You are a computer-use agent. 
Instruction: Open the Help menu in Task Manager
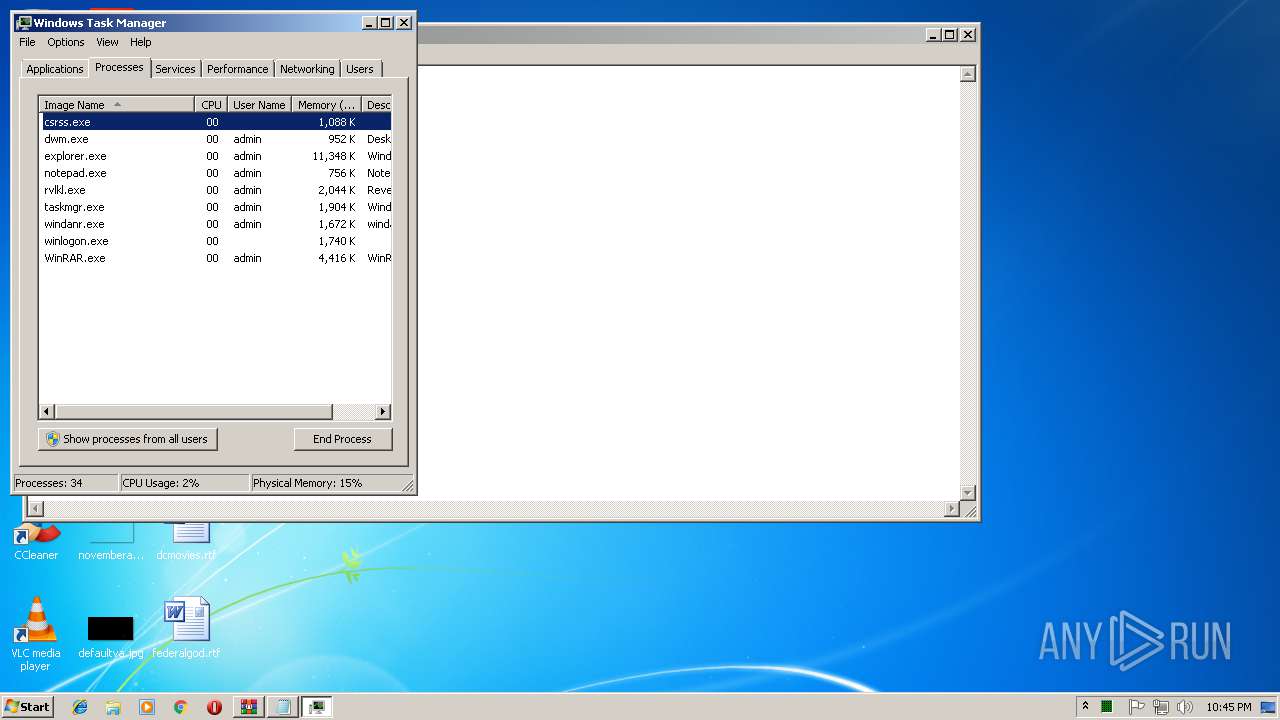pyautogui.click(x=141, y=42)
